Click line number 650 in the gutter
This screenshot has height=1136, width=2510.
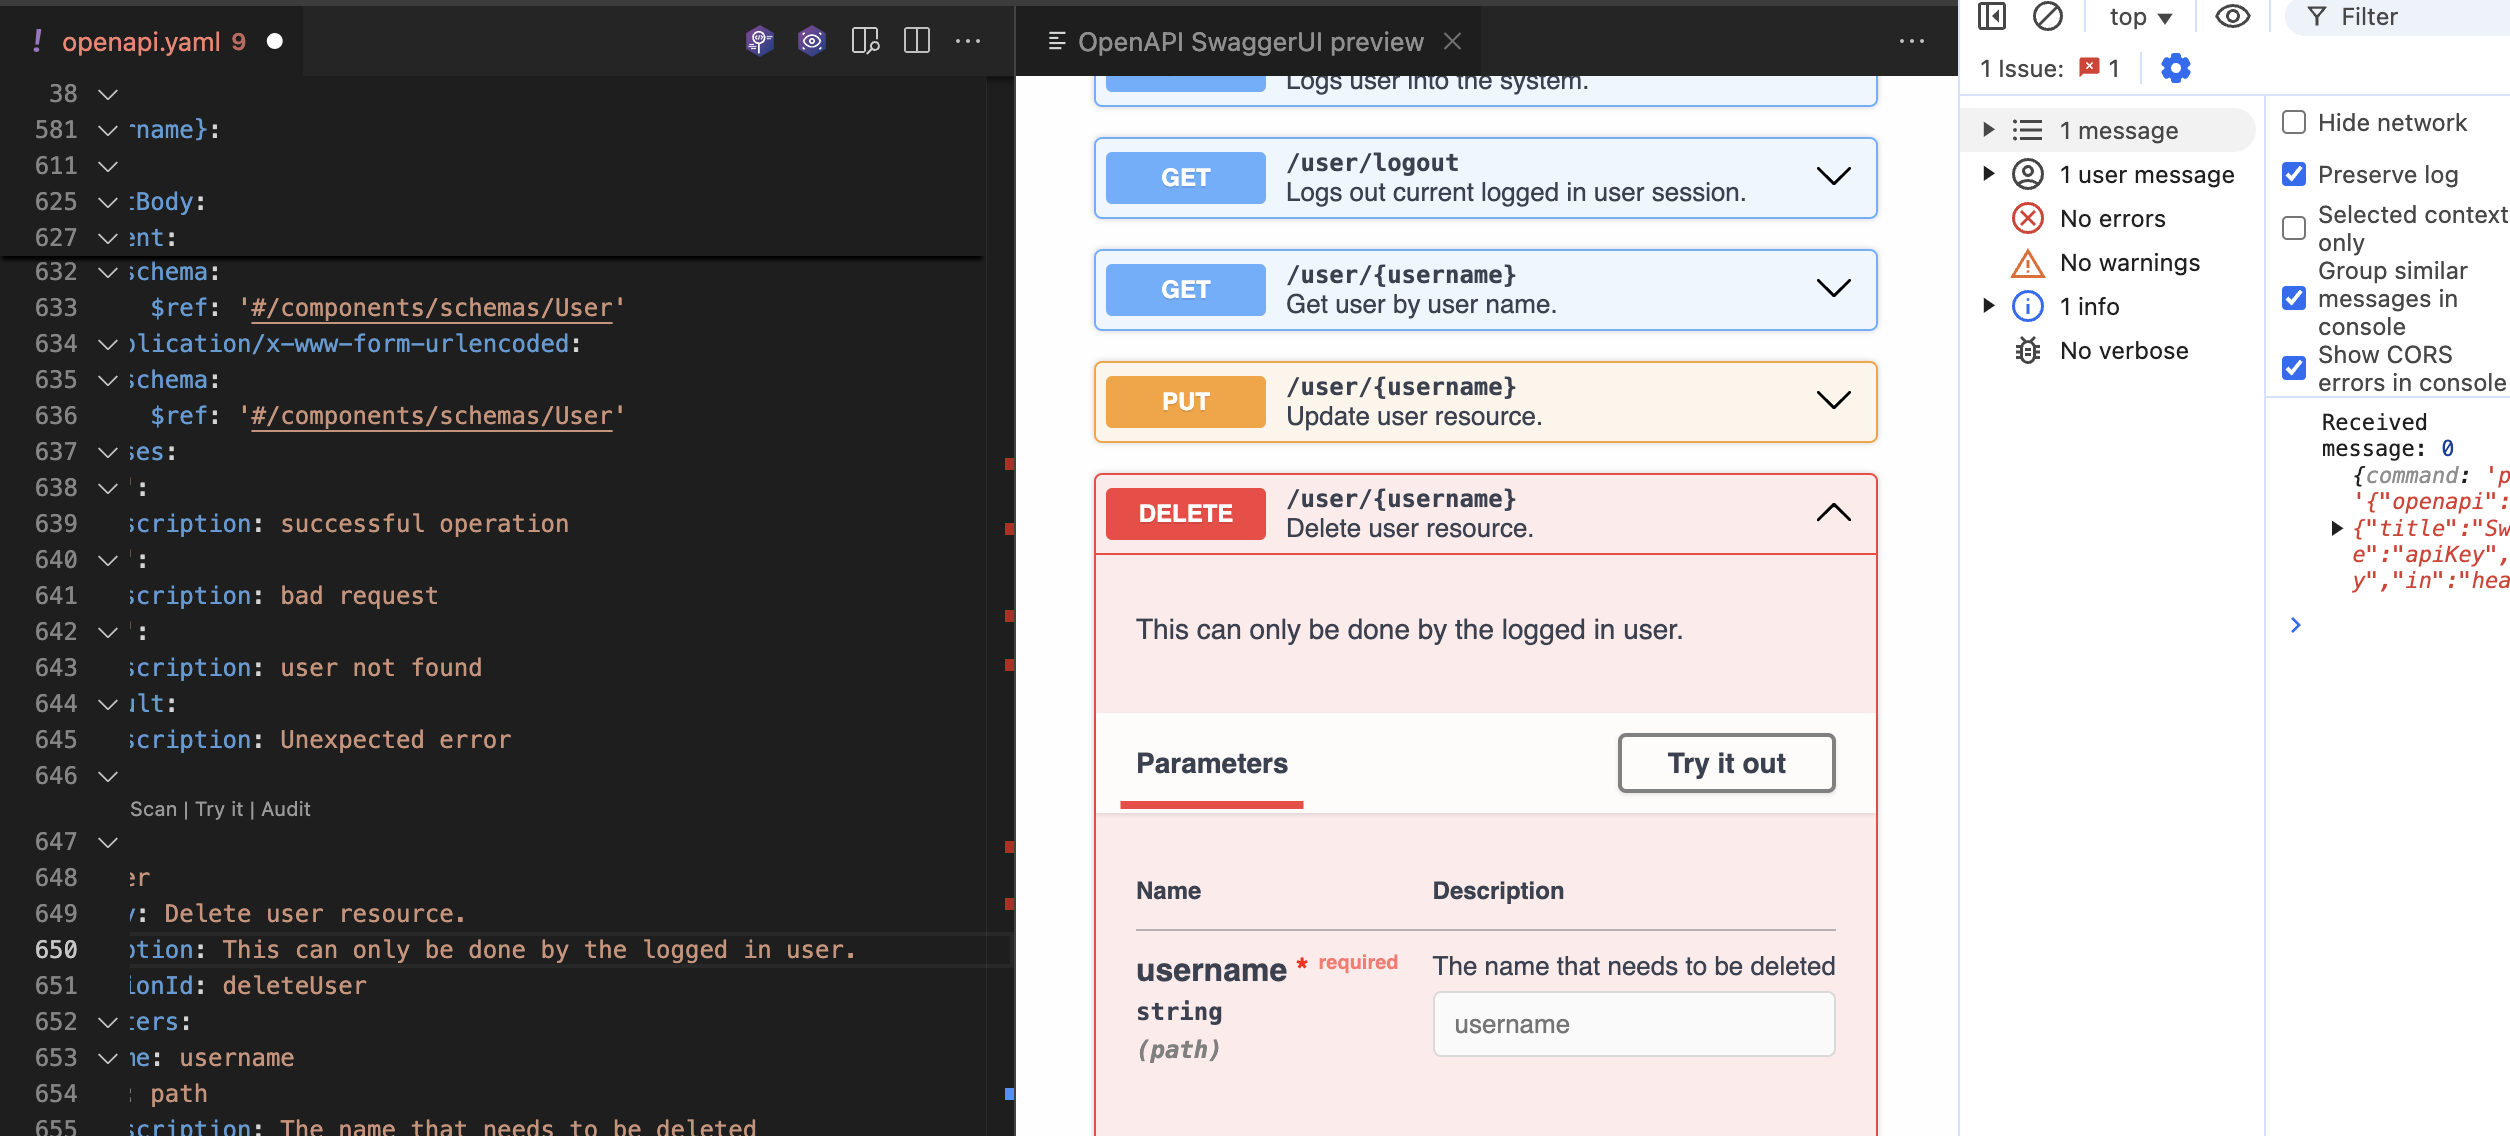56,950
